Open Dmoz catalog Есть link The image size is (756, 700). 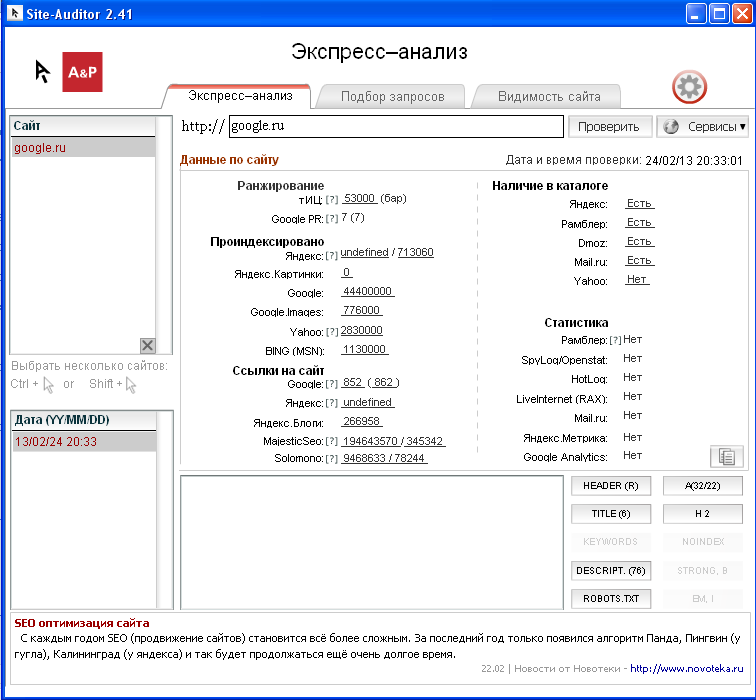(639, 241)
